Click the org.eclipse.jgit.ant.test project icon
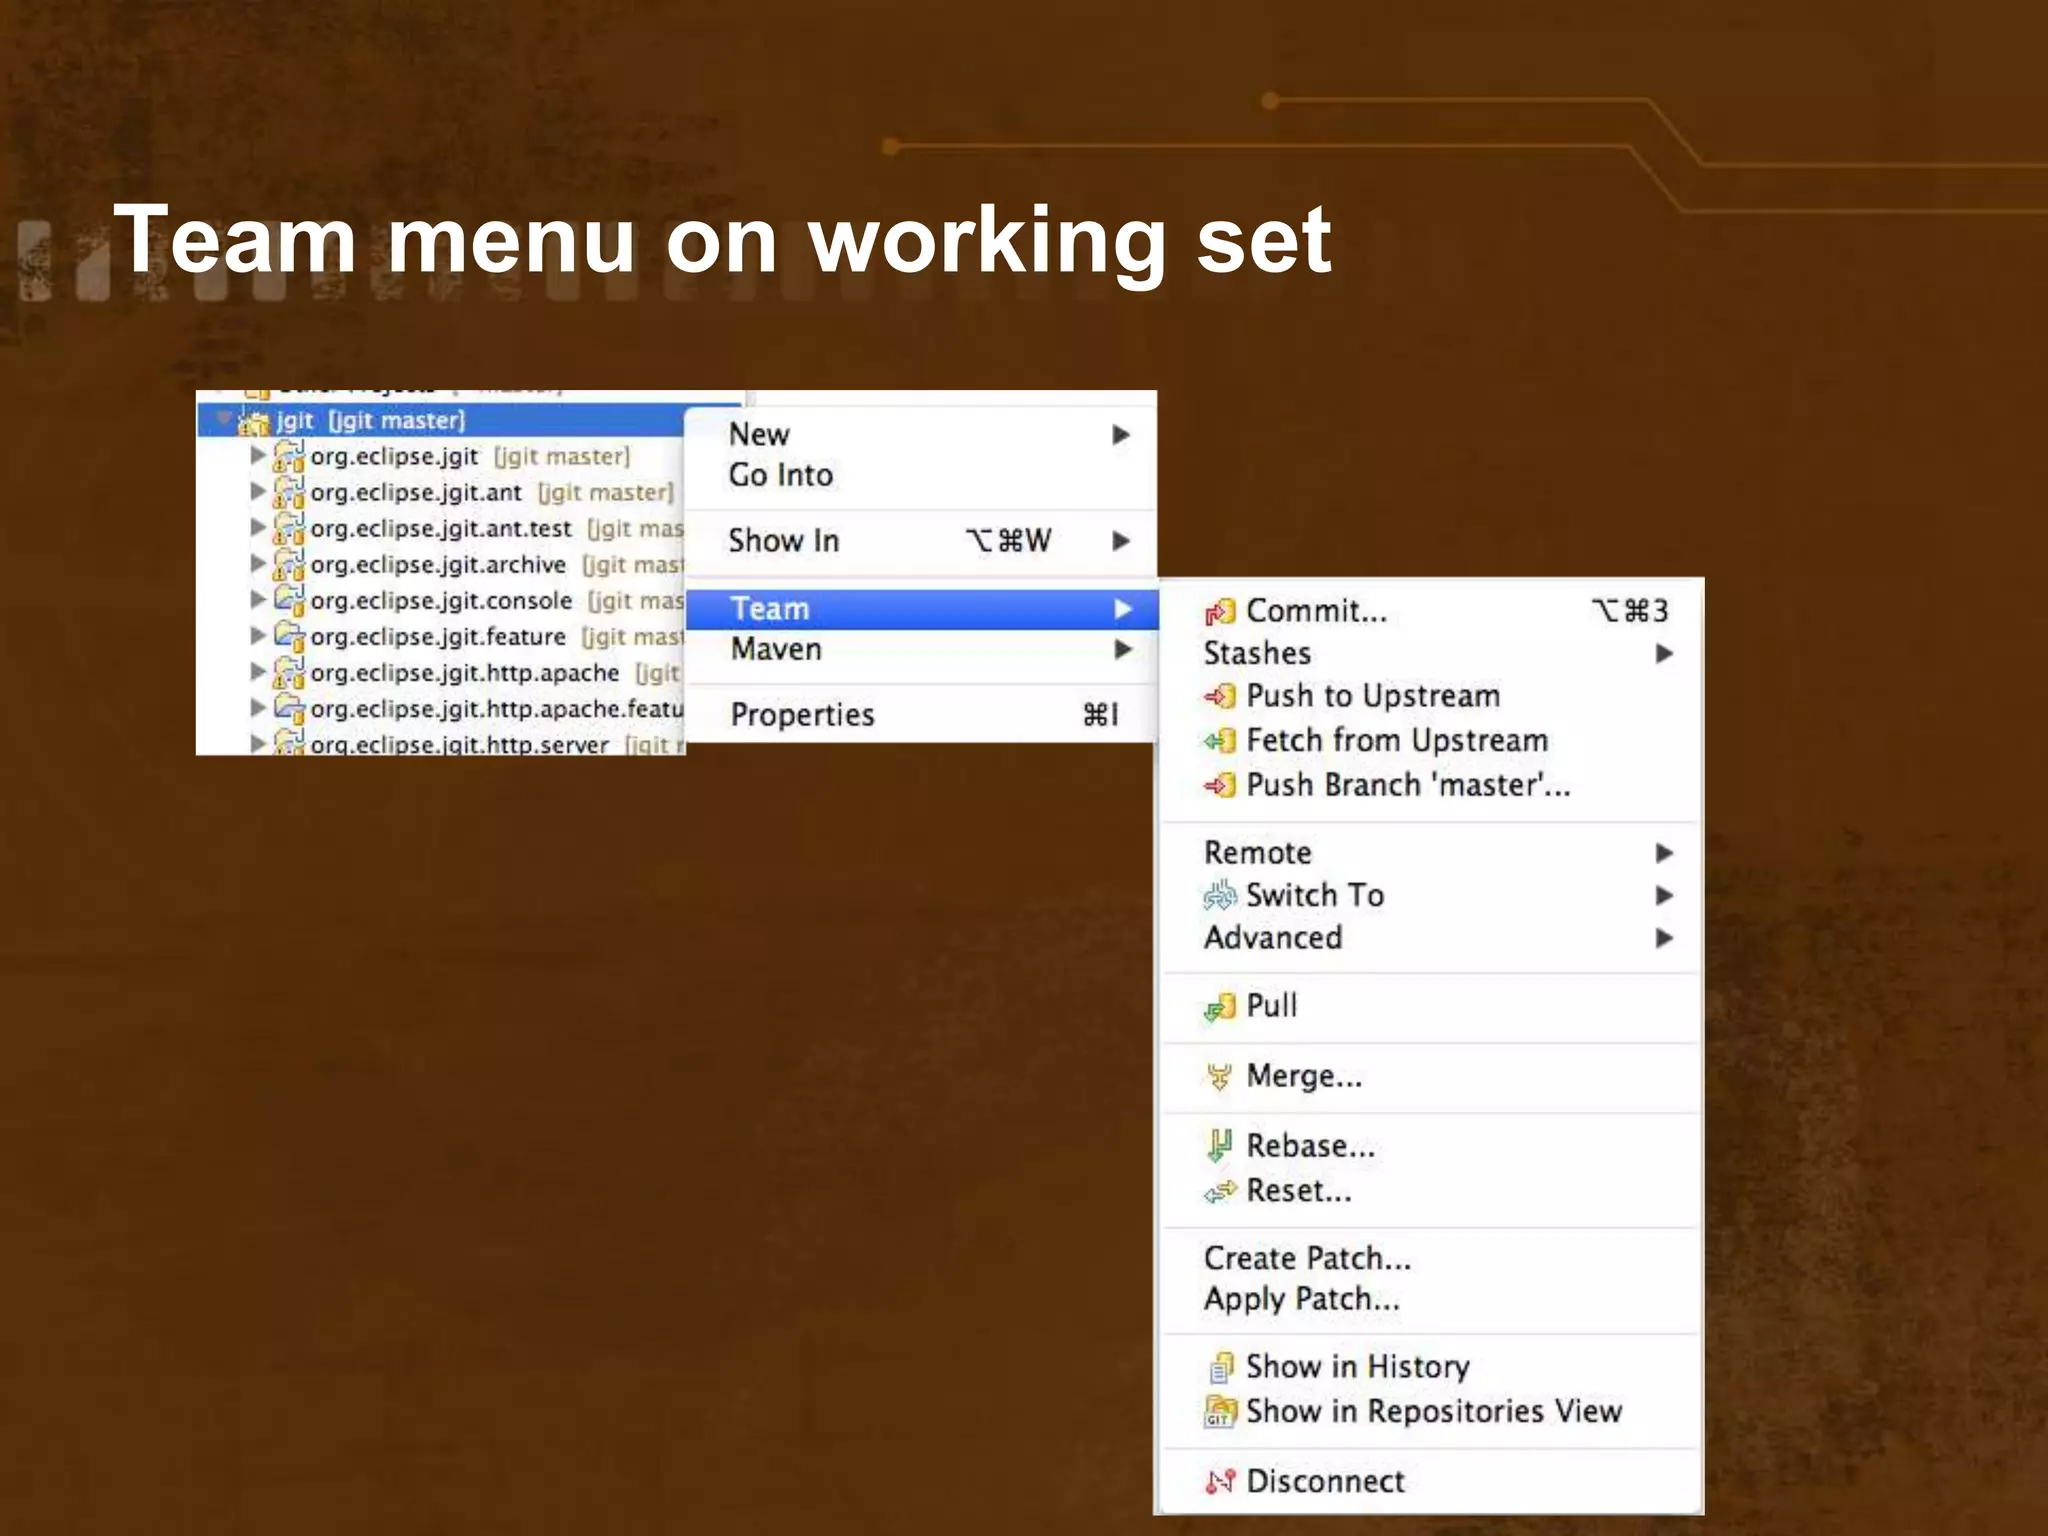 289,529
